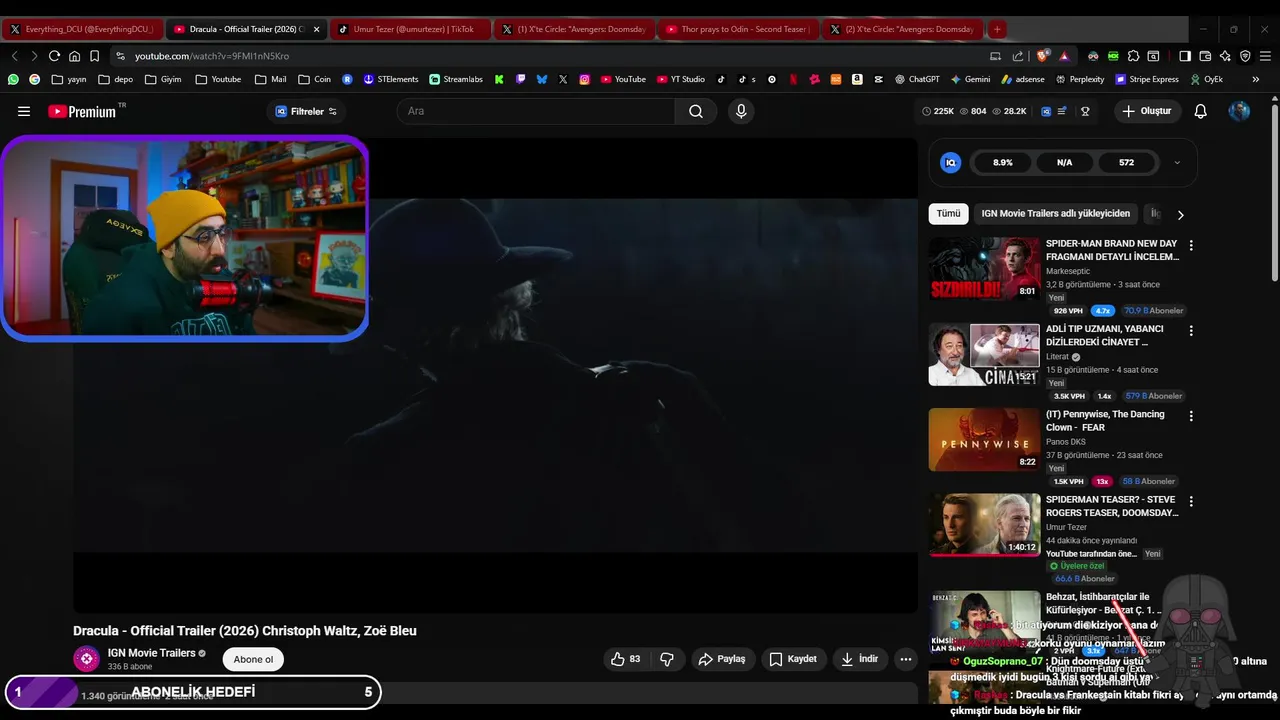1280x720 pixels.
Task: Open options for Adli Tıp Uzmanı video
Action: tap(1190, 330)
